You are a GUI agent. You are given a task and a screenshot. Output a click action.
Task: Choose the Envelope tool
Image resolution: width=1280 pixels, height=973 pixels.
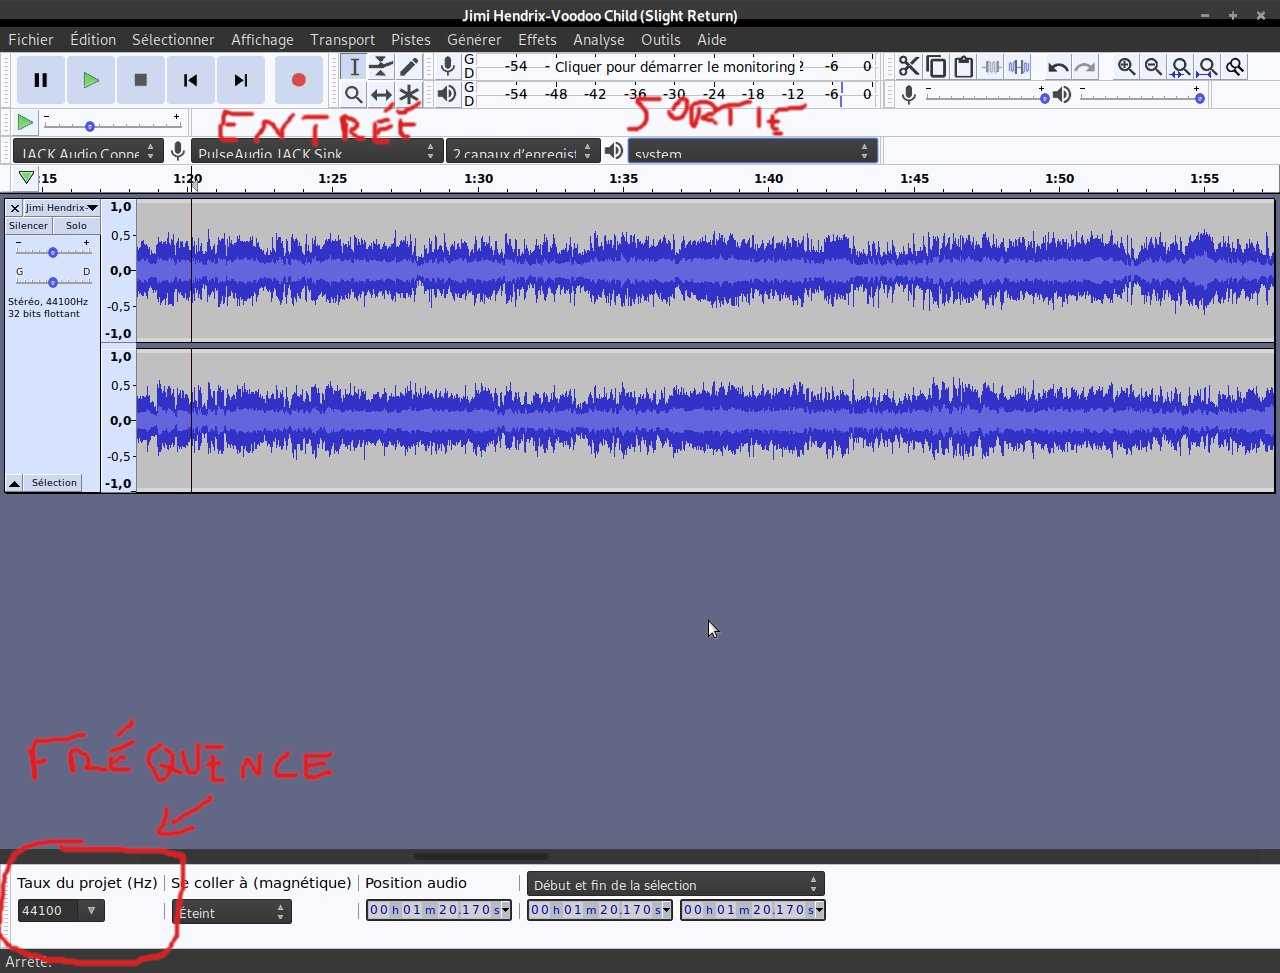(381, 67)
